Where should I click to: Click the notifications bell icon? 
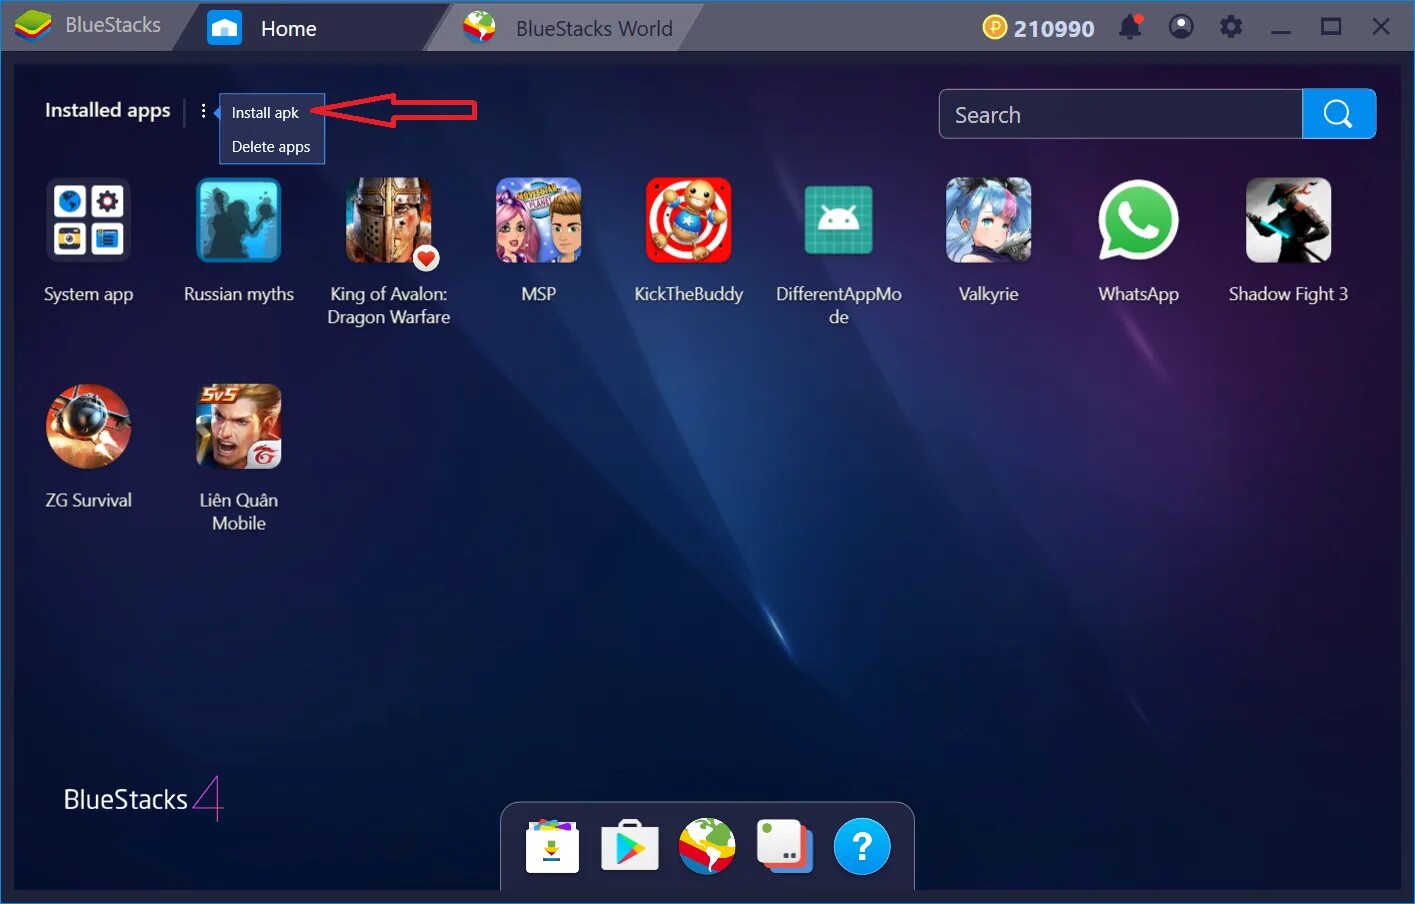[1131, 27]
